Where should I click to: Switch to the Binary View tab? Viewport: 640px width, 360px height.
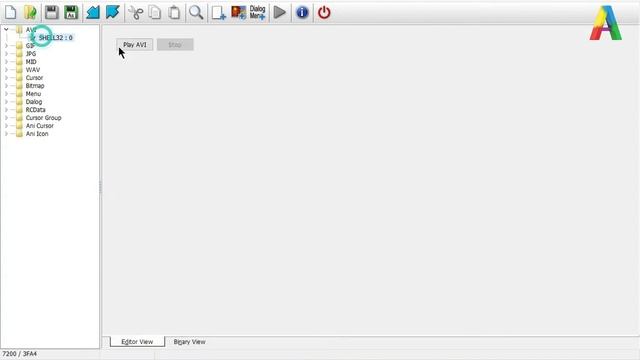click(189, 342)
